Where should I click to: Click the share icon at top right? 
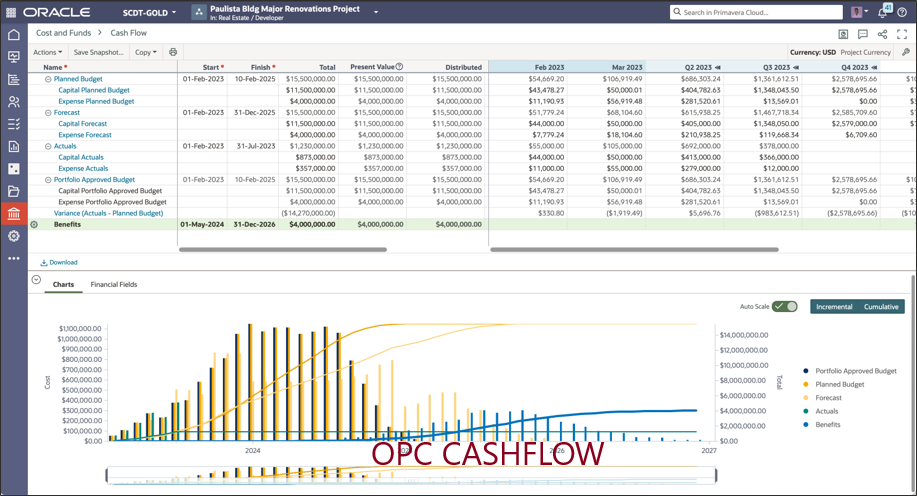click(x=881, y=34)
